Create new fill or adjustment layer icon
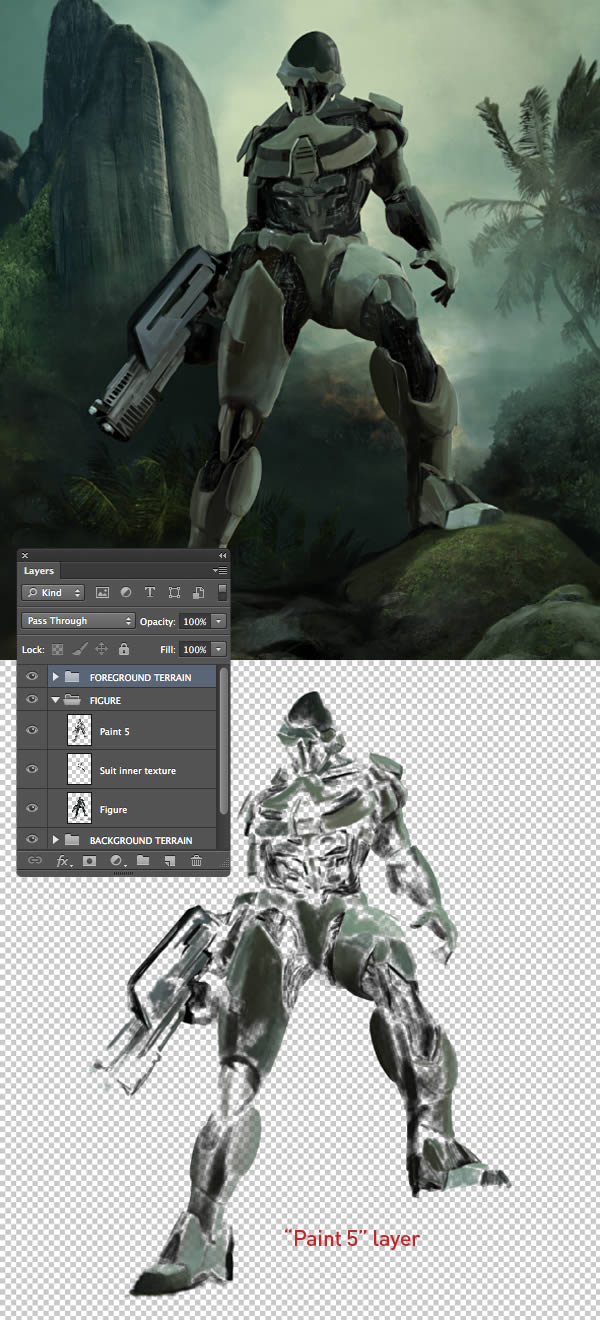The height and width of the screenshot is (1320, 600). coord(116,860)
